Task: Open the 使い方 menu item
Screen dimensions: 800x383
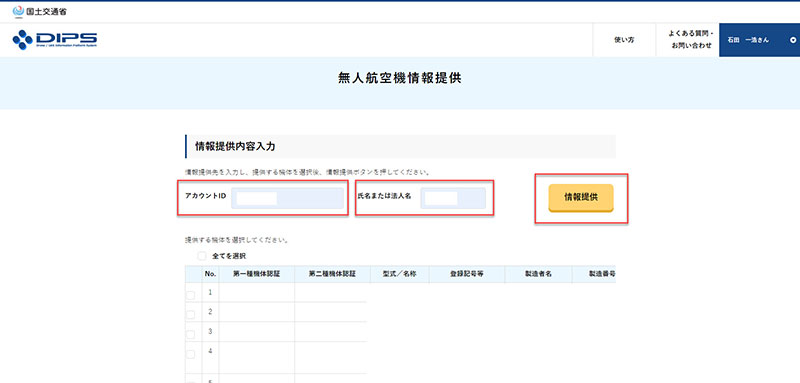Action: tap(624, 40)
